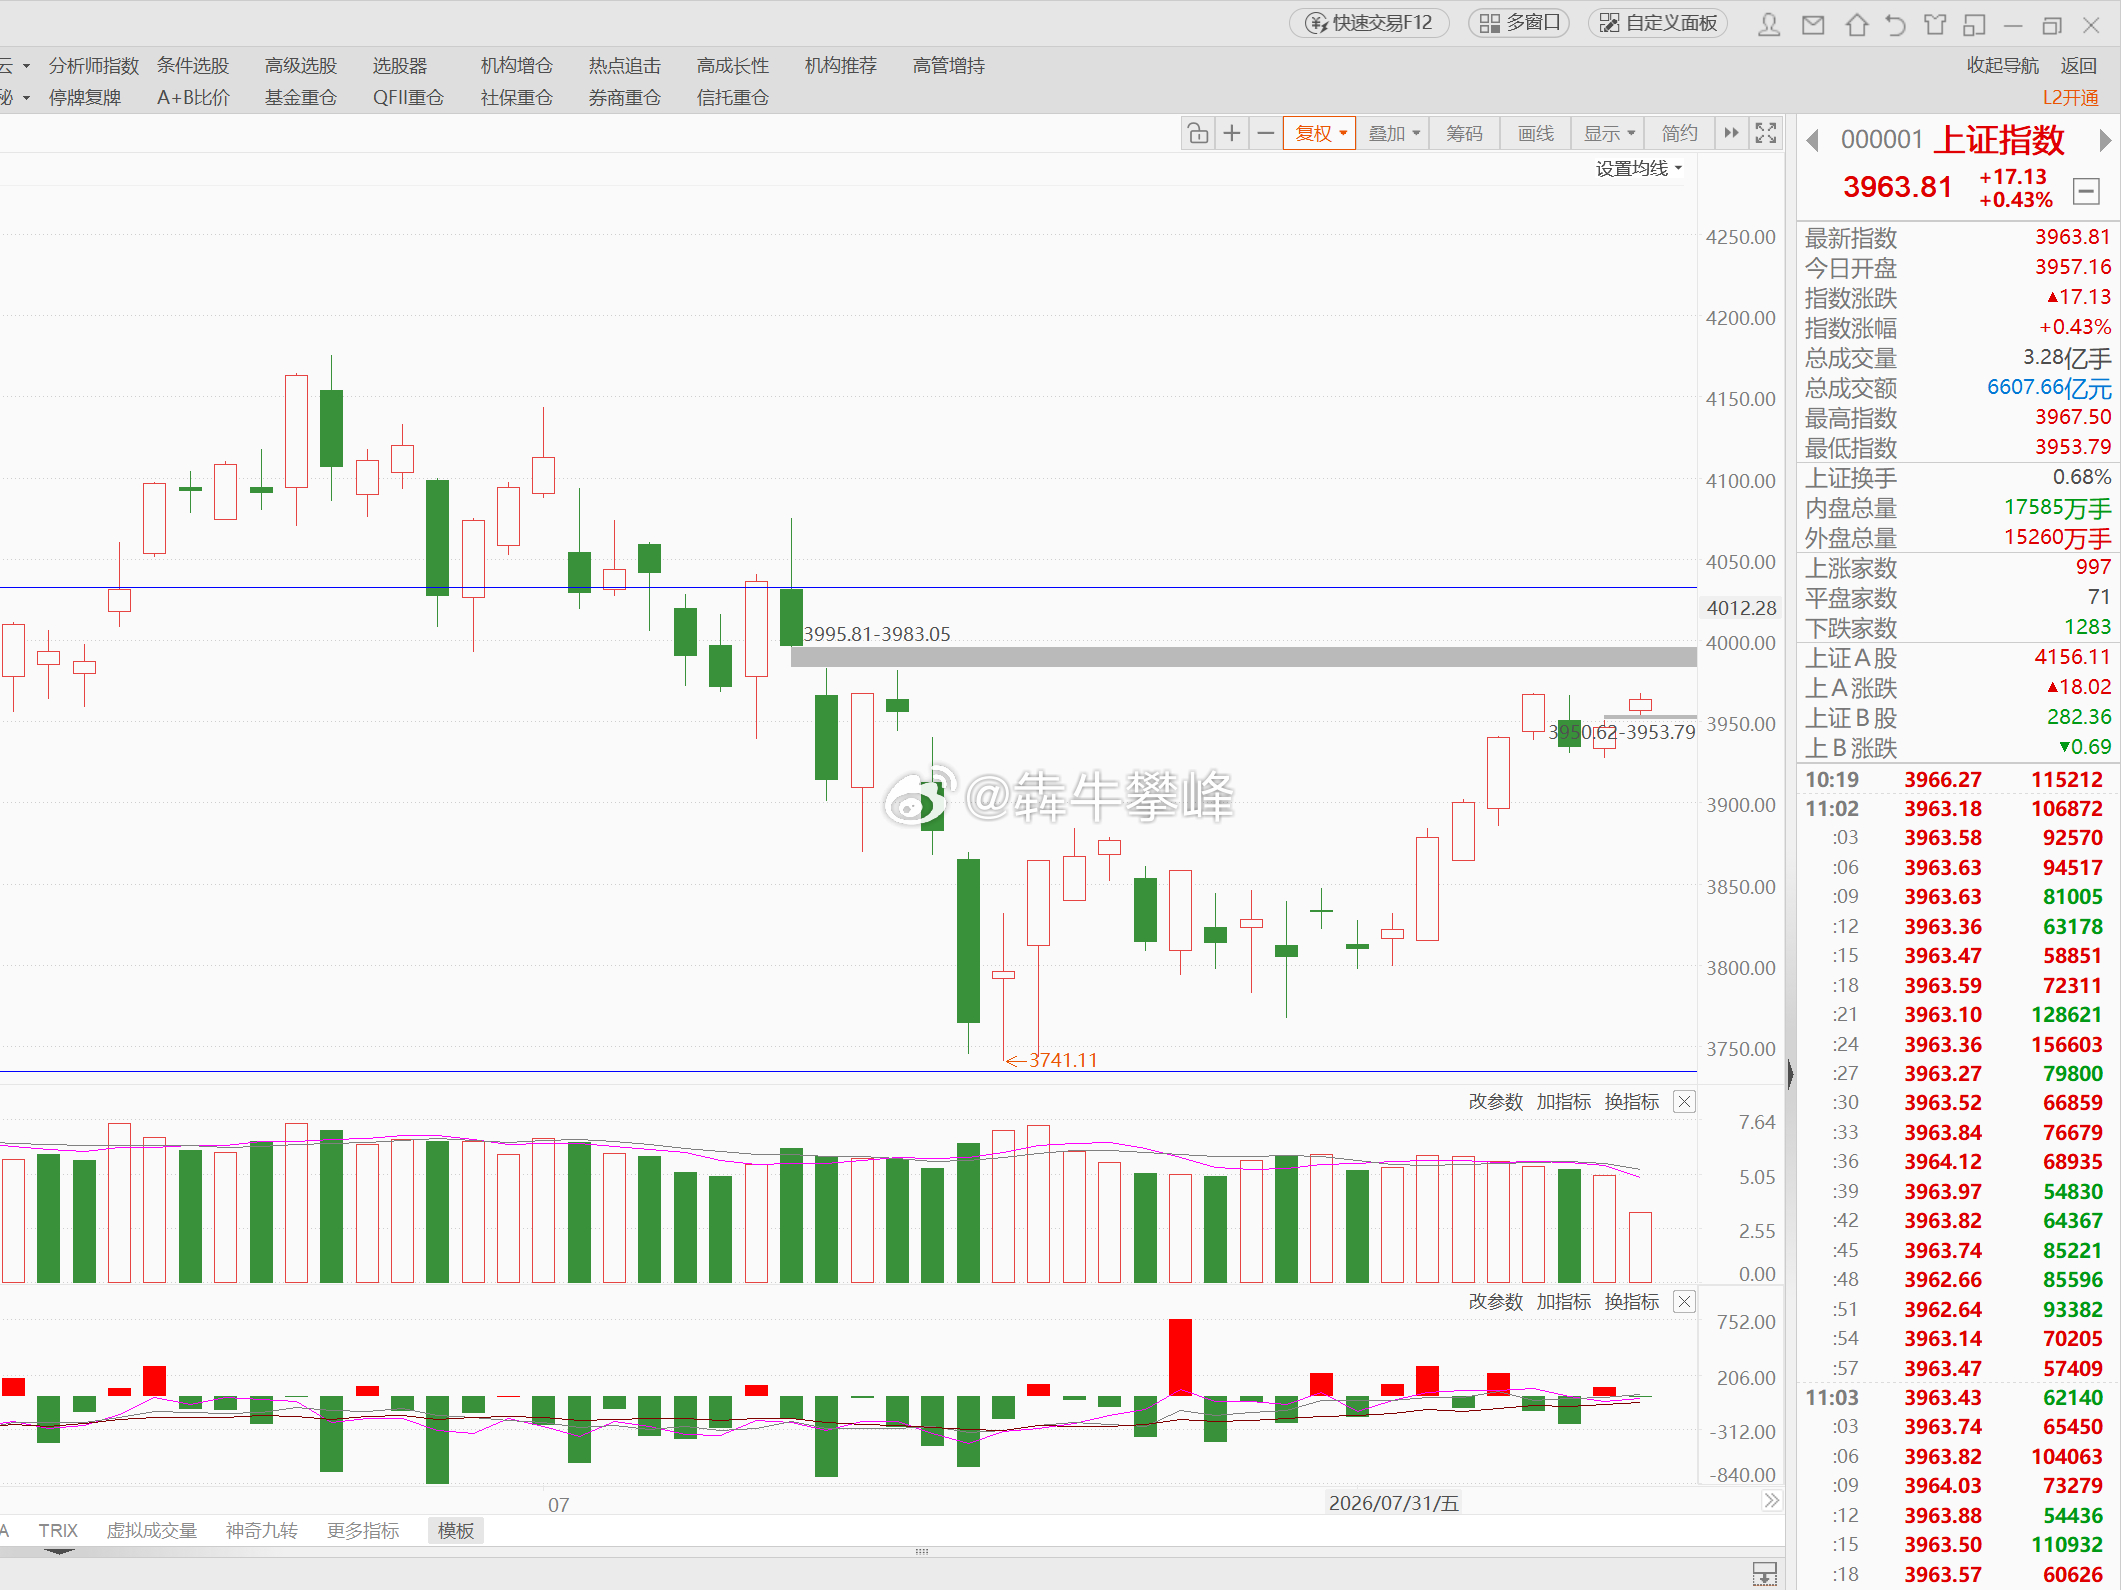Select the 虚拟成交量 indicator tab
This screenshot has height=1590, width=2121.
click(x=152, y=1531)
